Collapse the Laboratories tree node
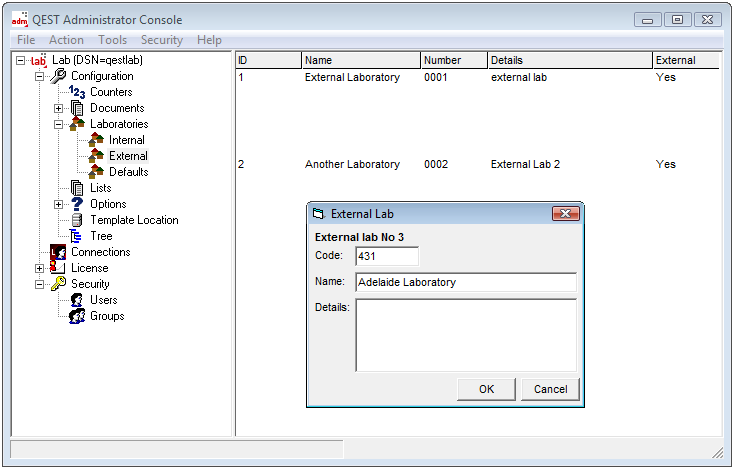Image resolution: width=733 pixels, height=469 pixels. click(x=59, y=124)
